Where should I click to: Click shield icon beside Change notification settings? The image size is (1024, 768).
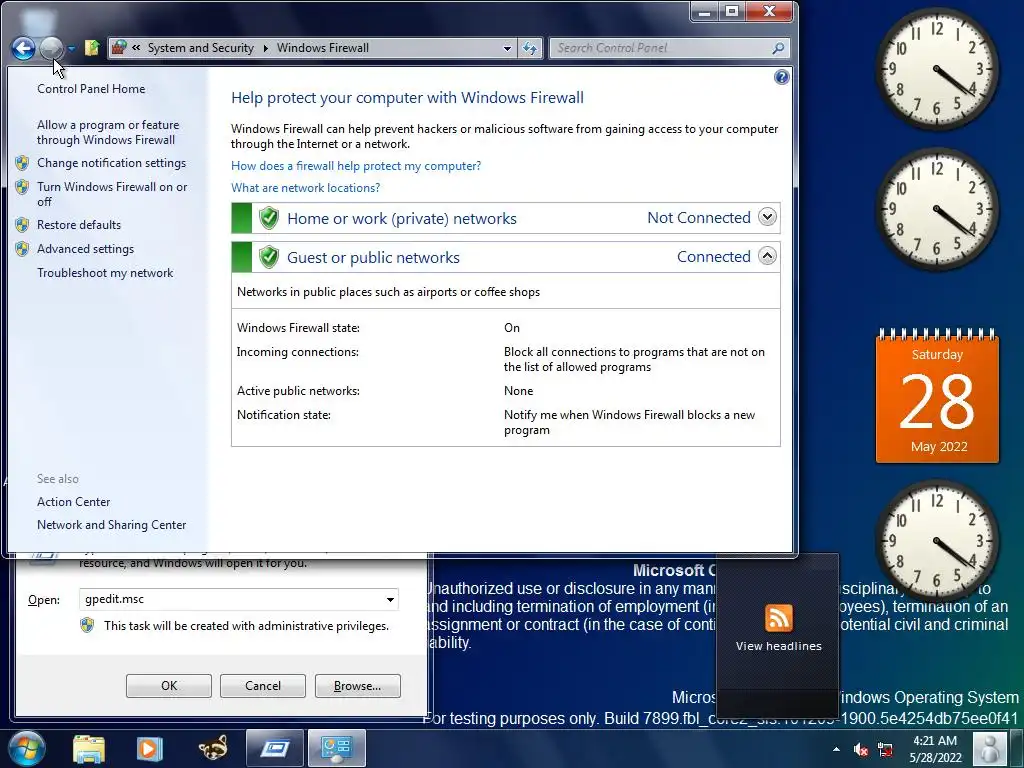click(x=22, y=163)
